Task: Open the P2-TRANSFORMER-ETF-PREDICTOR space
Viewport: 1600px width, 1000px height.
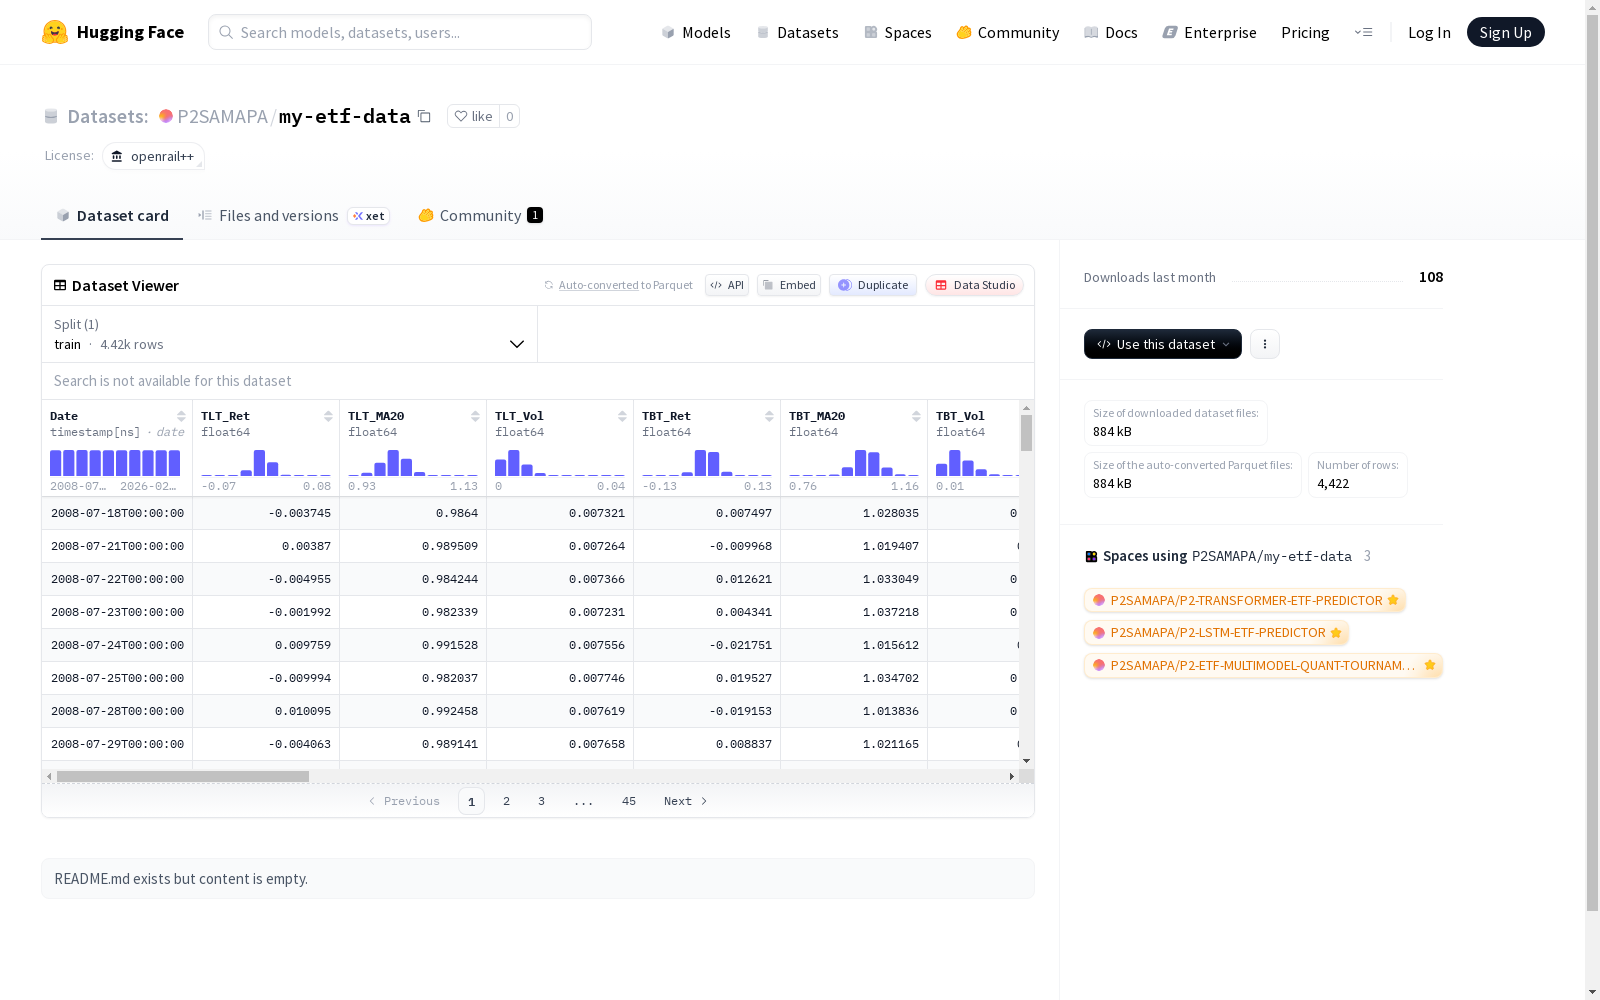Action: [x=1245, y=600]
